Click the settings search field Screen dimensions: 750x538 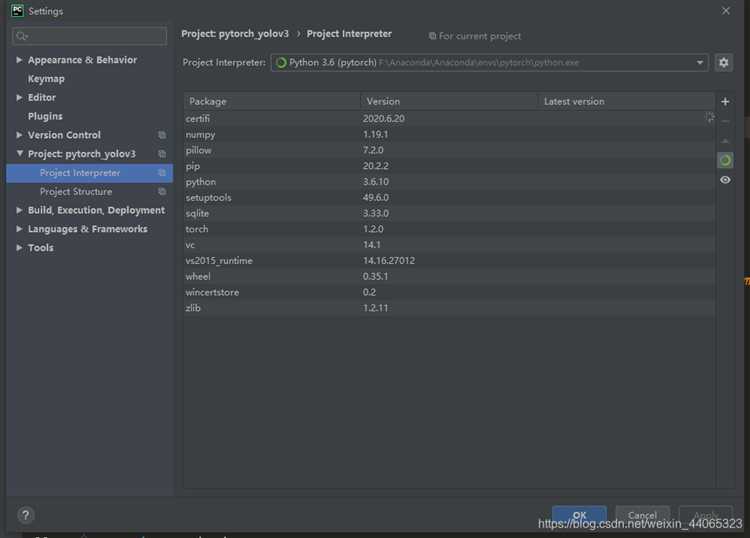tap(89, 36)
